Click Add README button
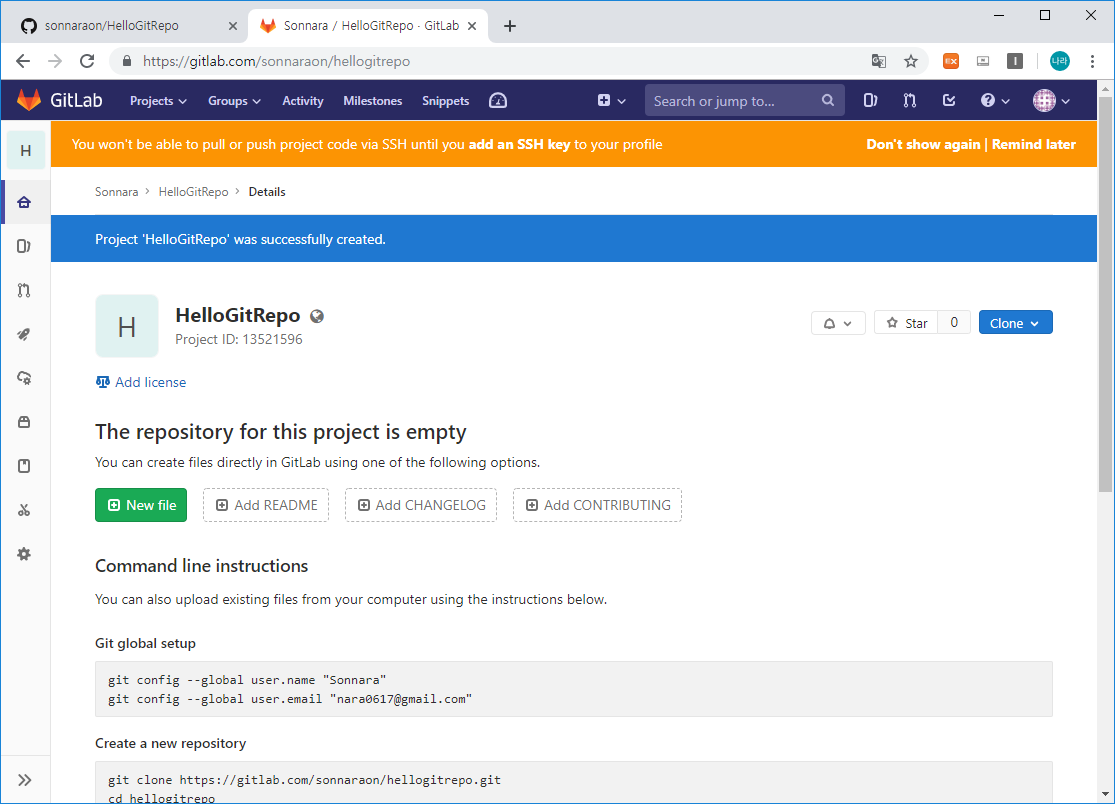The height and width of the screenshot is (804, 1115). tap(266, 505)
